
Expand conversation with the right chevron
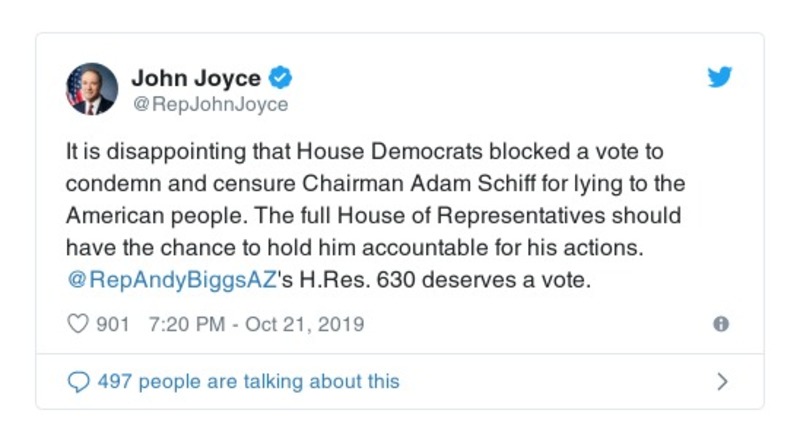[x=722, y=381]
